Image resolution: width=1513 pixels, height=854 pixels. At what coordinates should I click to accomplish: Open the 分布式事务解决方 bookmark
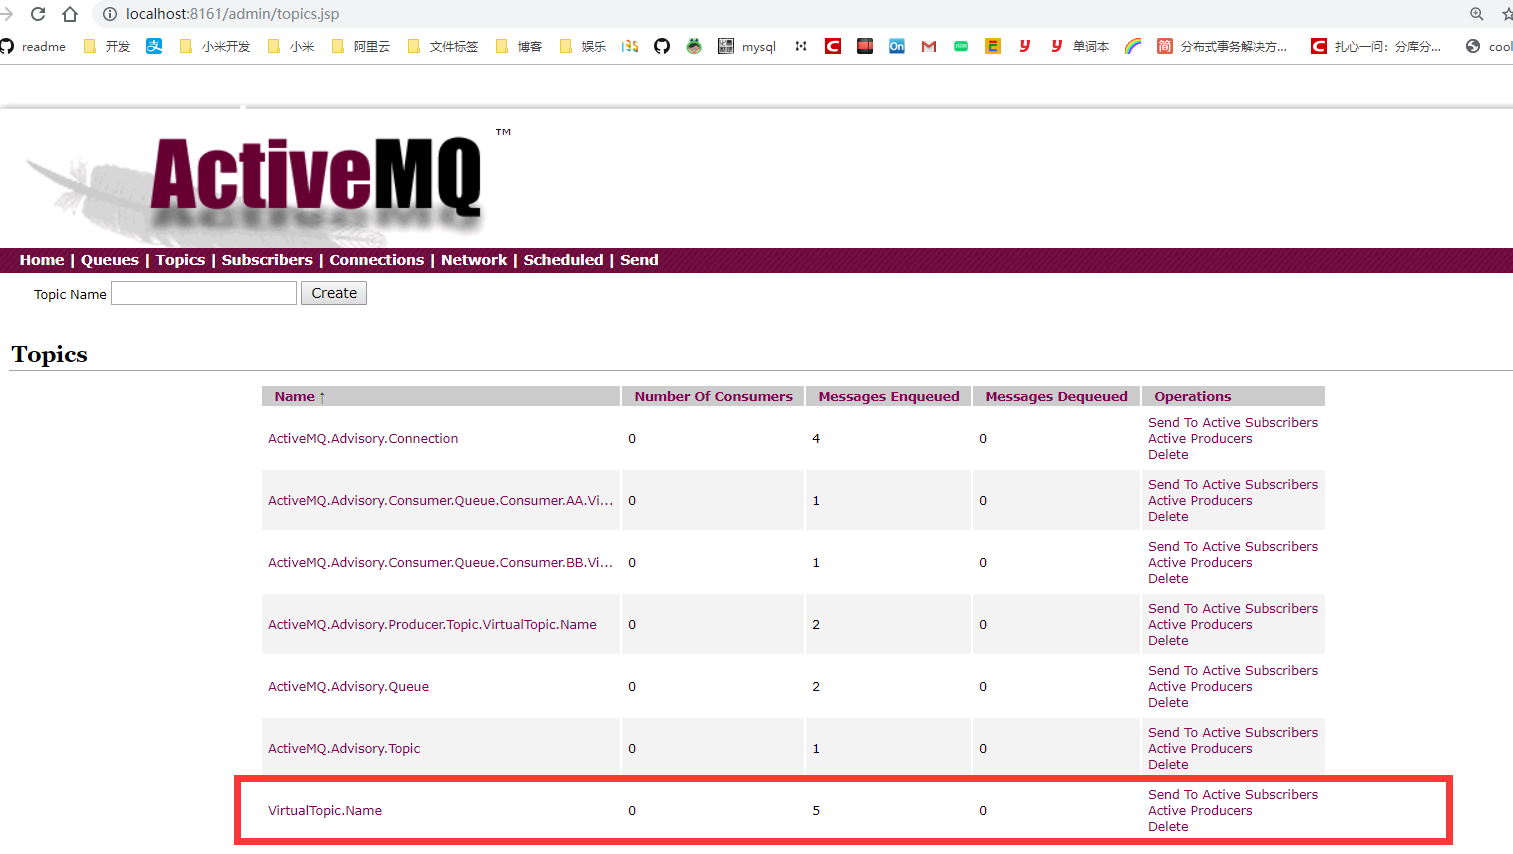[x=1223, y=46]
